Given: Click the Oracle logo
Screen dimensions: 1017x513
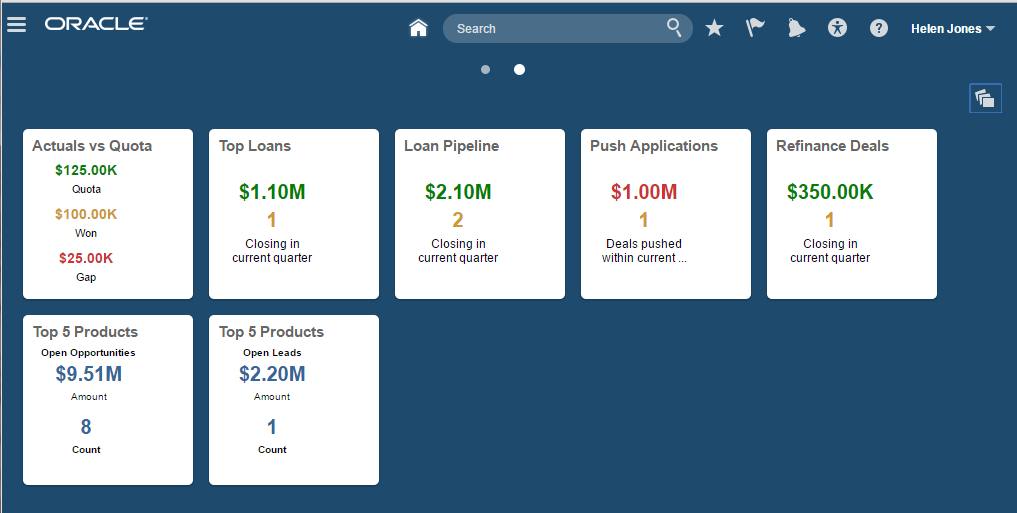Looking at the screenshot, I should 96,24.
